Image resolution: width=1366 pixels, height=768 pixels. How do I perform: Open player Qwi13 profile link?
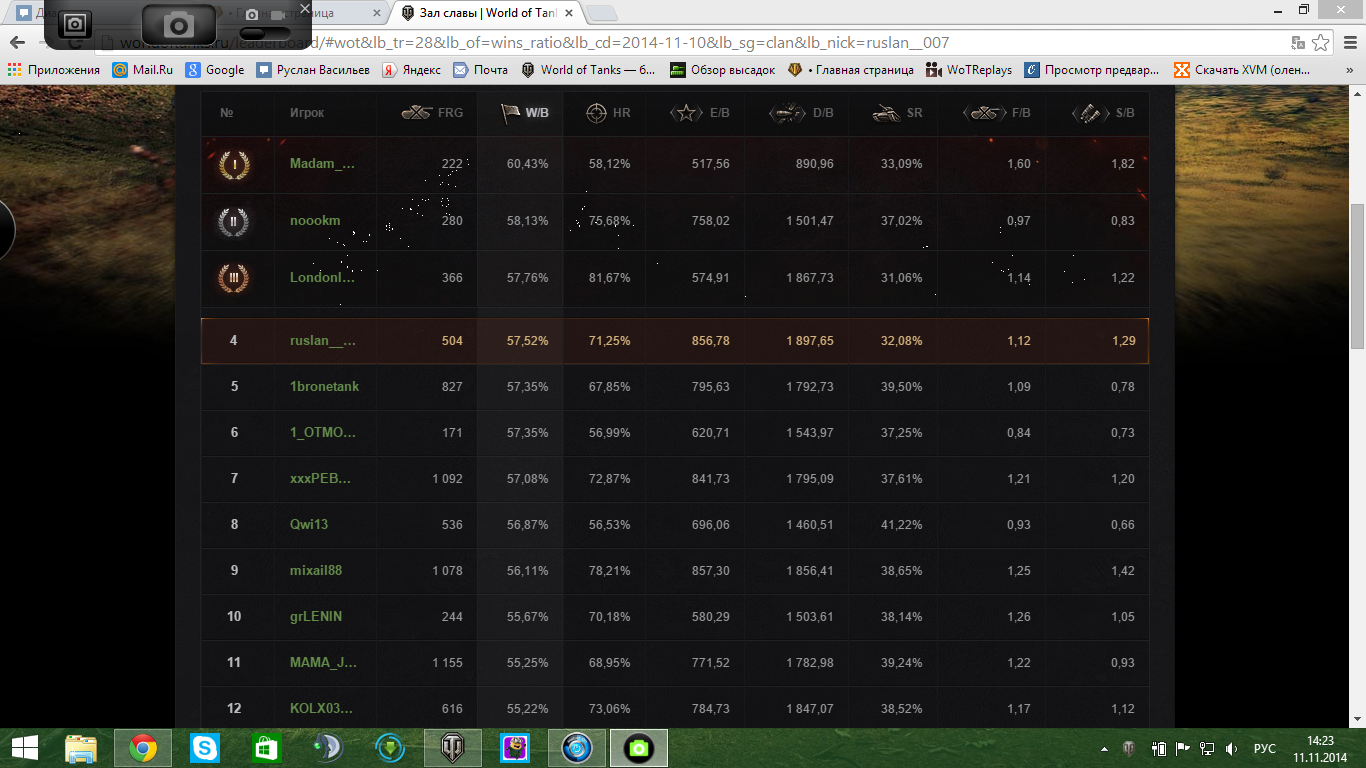pos(309,525)
